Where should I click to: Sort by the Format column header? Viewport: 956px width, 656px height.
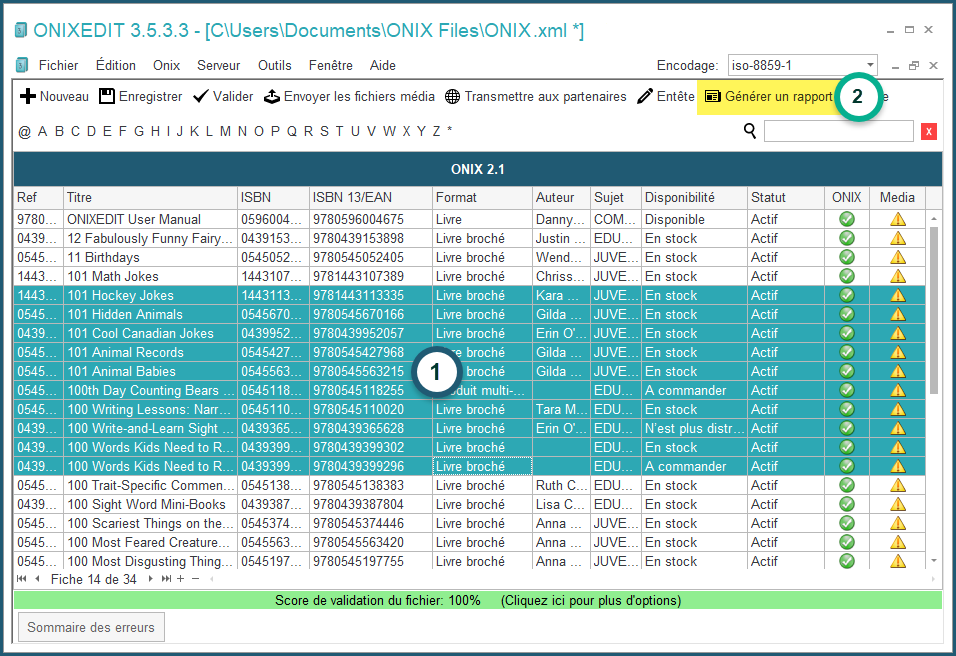point(482,198)
